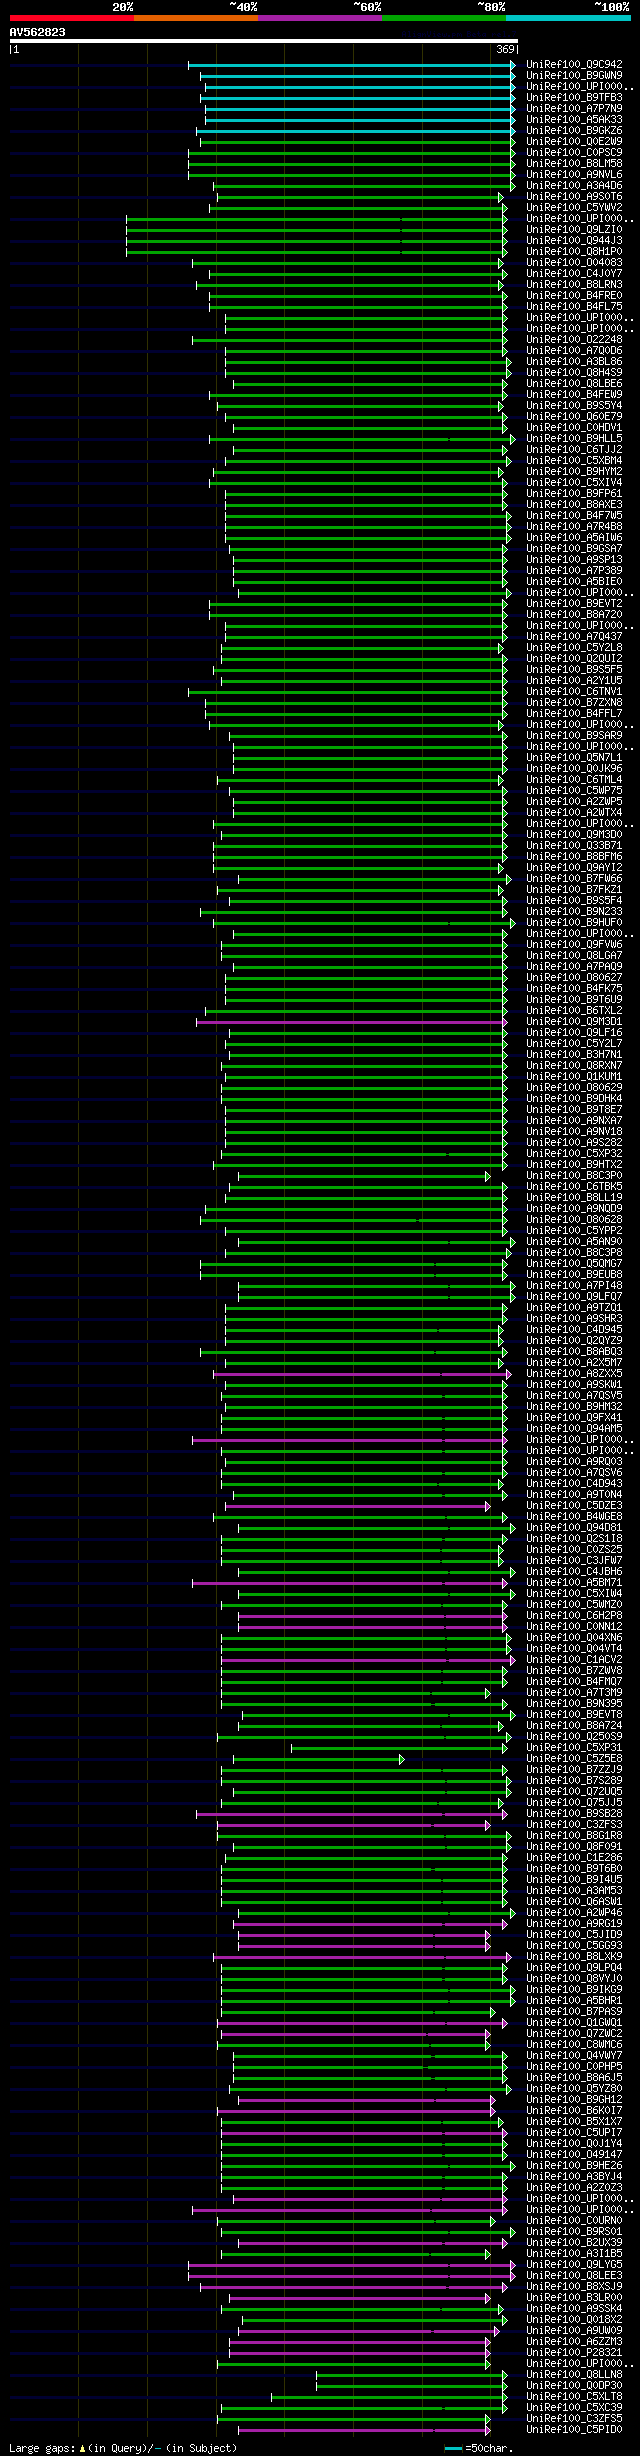Screen dimensions: 640x2456
Task: Open hit UniRef100_A9S0T6
Action: click(574, 196)
